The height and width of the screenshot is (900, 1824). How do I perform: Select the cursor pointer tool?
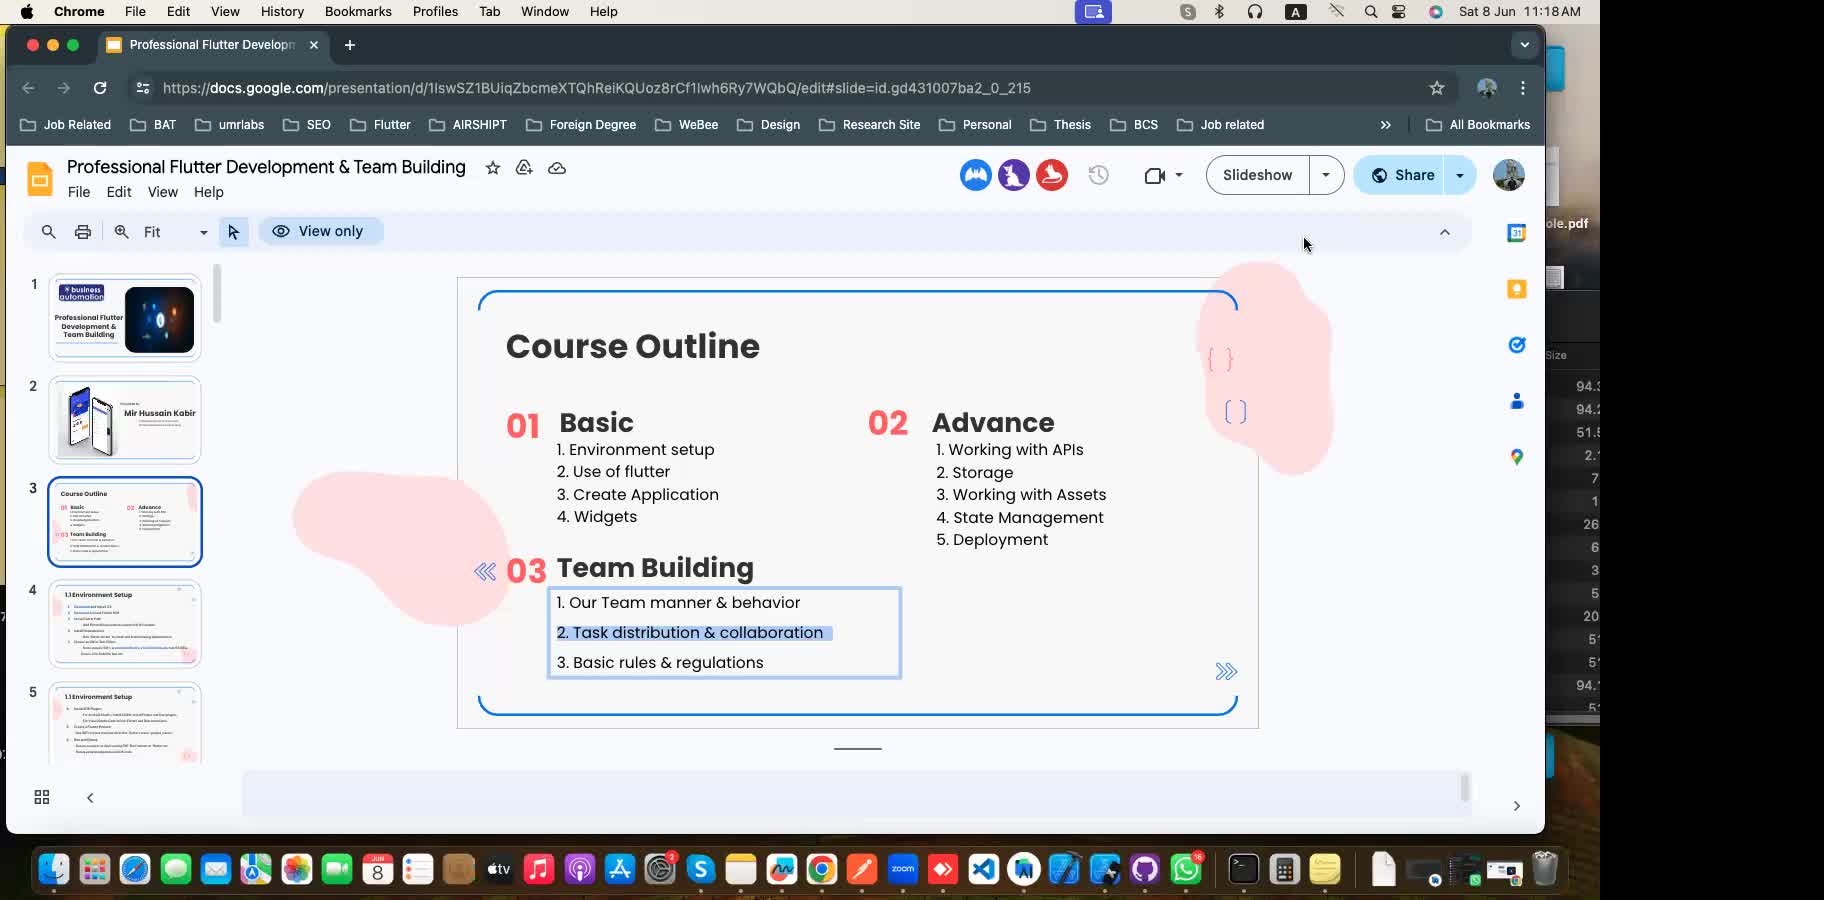(233, 232)
